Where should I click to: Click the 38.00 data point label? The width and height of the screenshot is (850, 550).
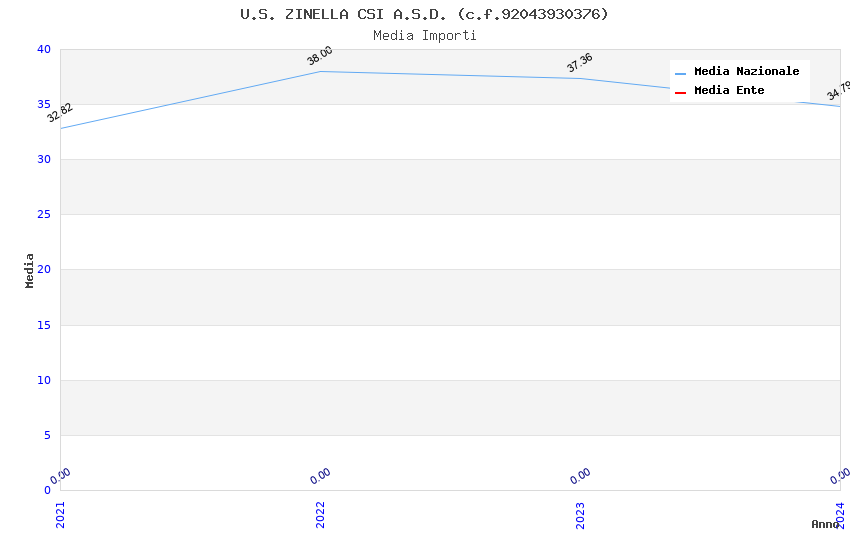pyautogui.click(x=320, y=56)
